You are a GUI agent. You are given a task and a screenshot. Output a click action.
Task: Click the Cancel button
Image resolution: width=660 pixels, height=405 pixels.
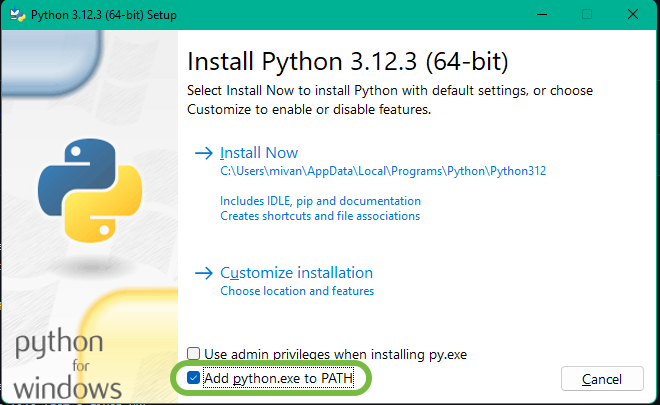pos(602,379)
